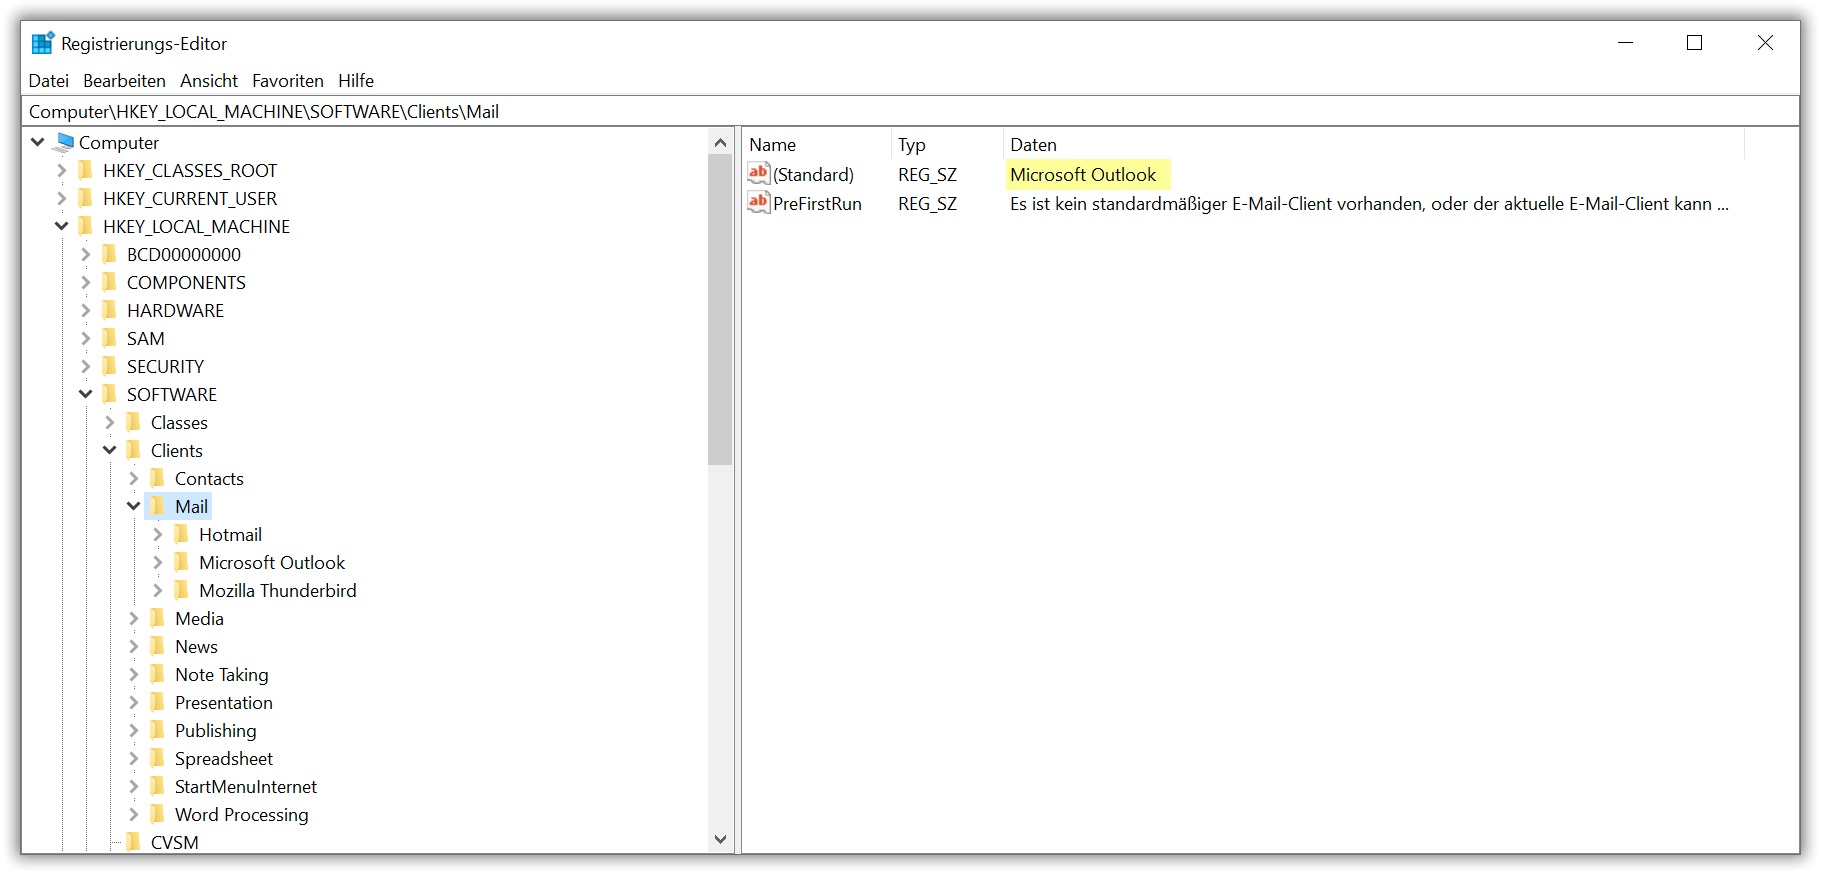This screenshot has width=1821, height=875.
Task: Collapse the HKEY_LOCAL_MACHINE node
Action: click(x=62, y=226)
